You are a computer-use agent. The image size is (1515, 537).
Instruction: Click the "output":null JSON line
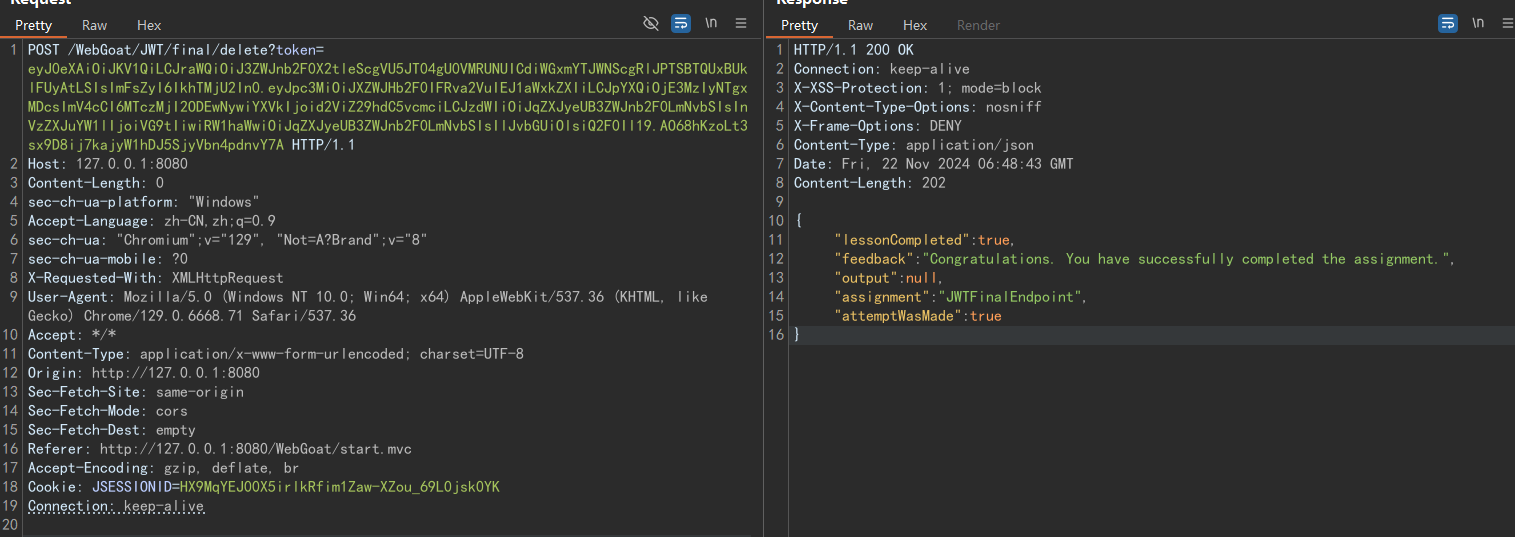888,278
